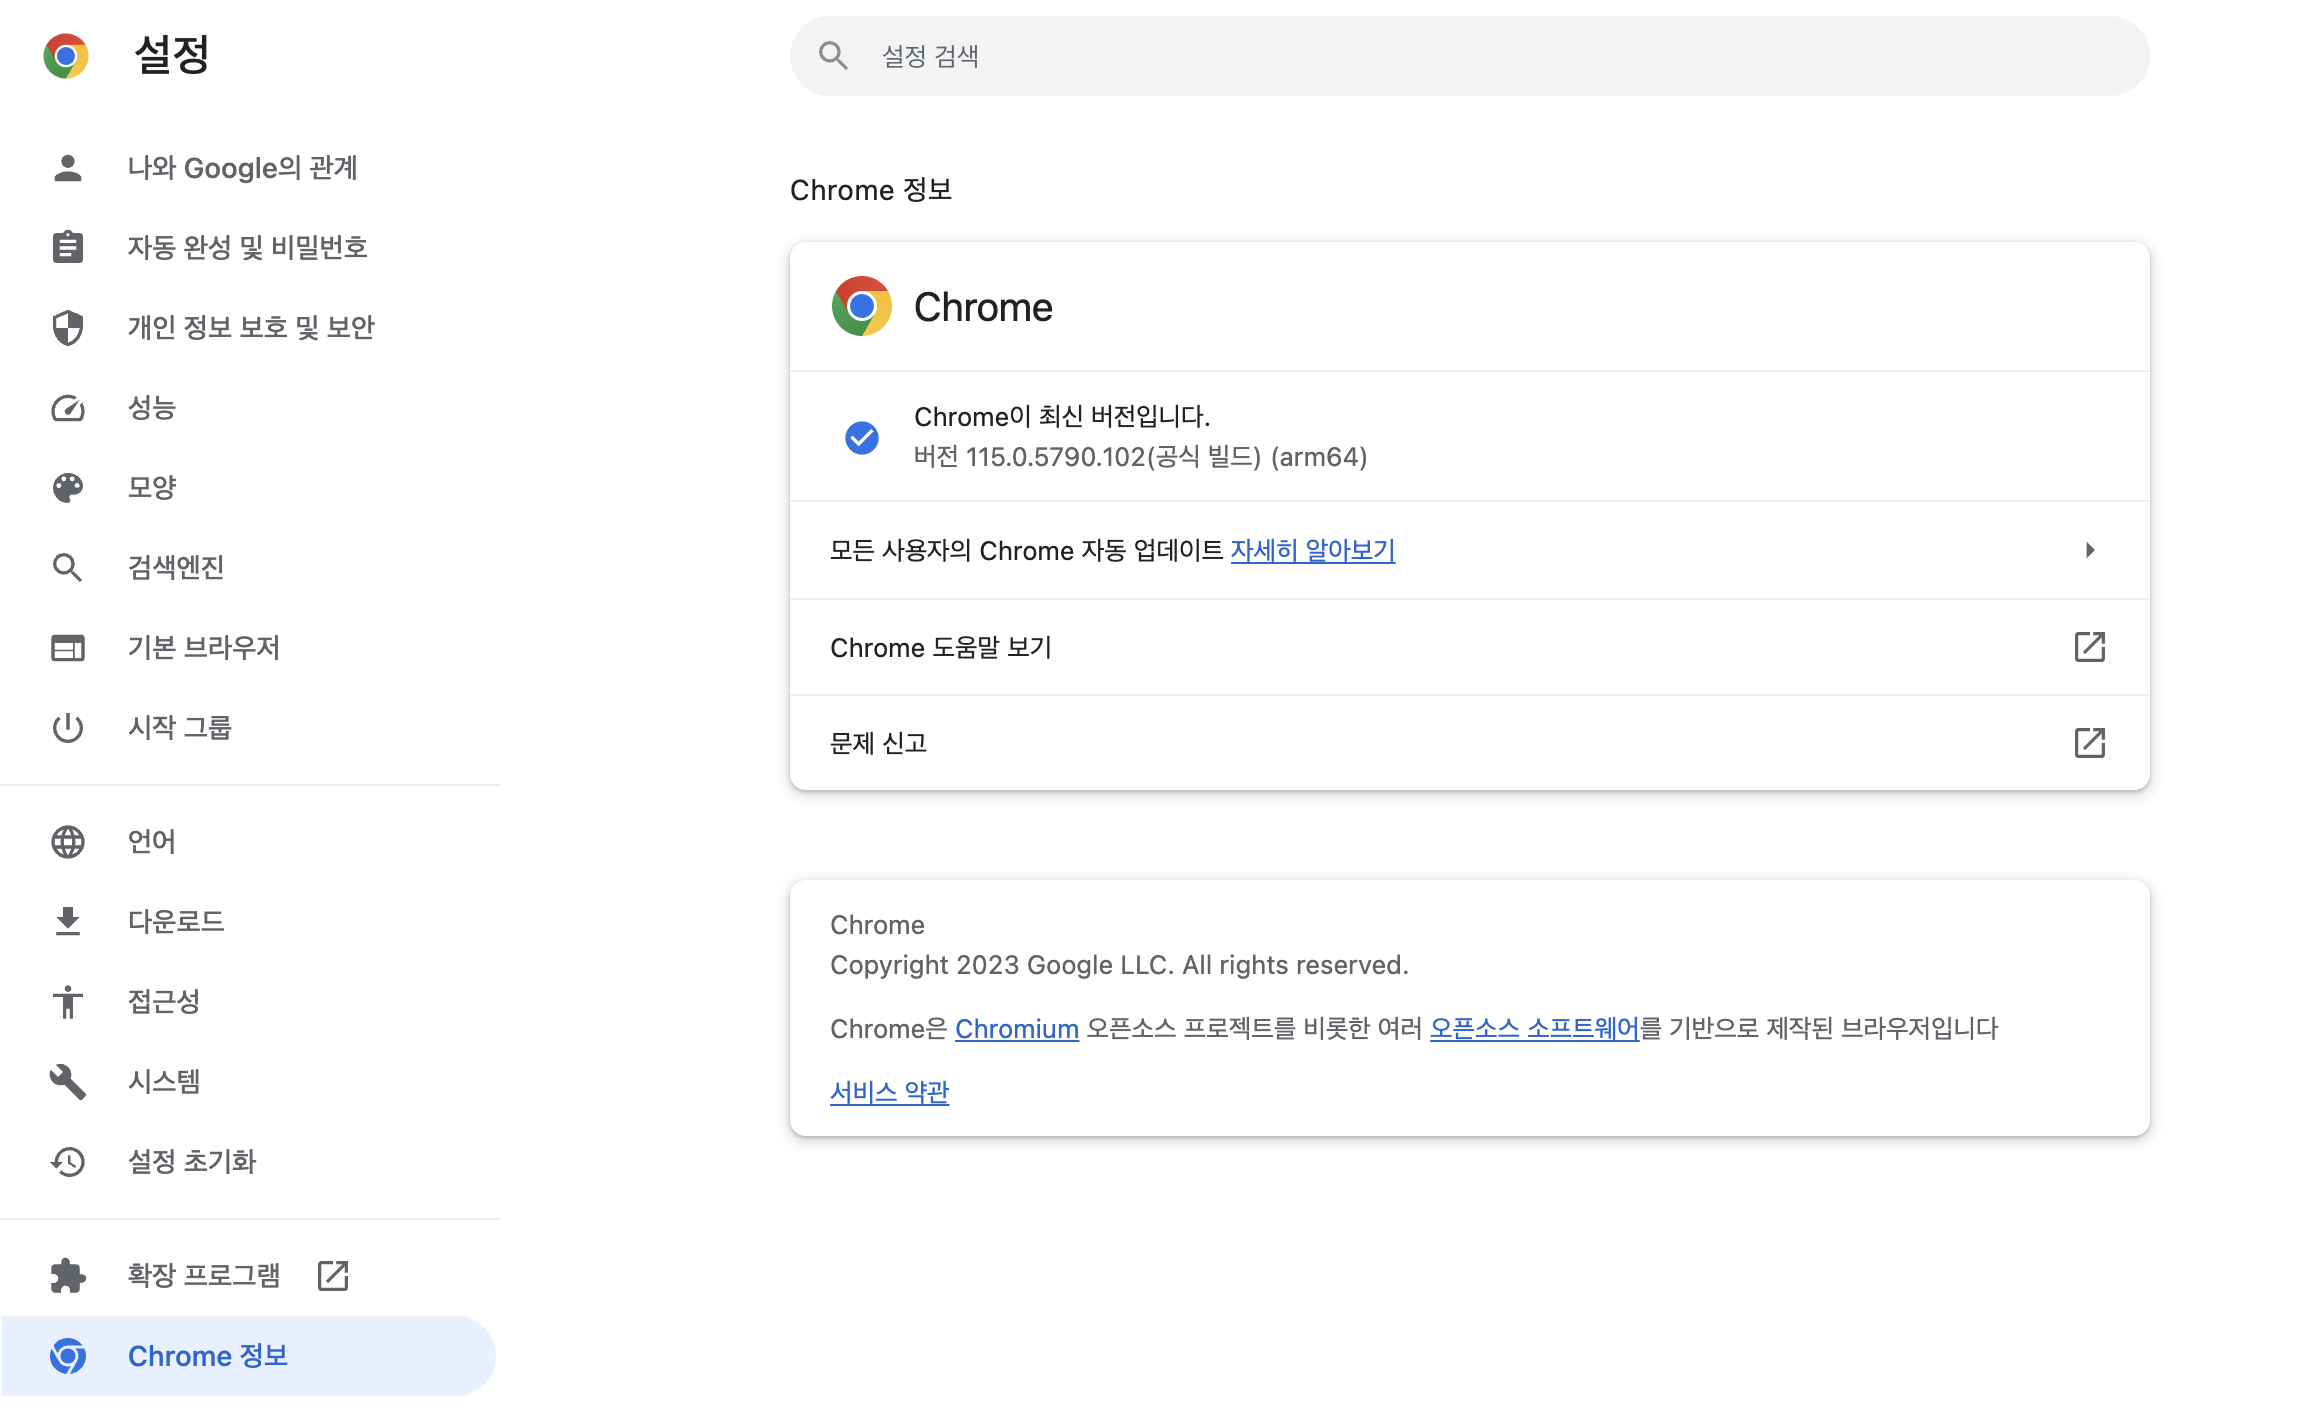This screenshot has height=1428, width=2310.
Task: Click the 설정 page title
Action: pyautogui.click(x=172, y=55)
